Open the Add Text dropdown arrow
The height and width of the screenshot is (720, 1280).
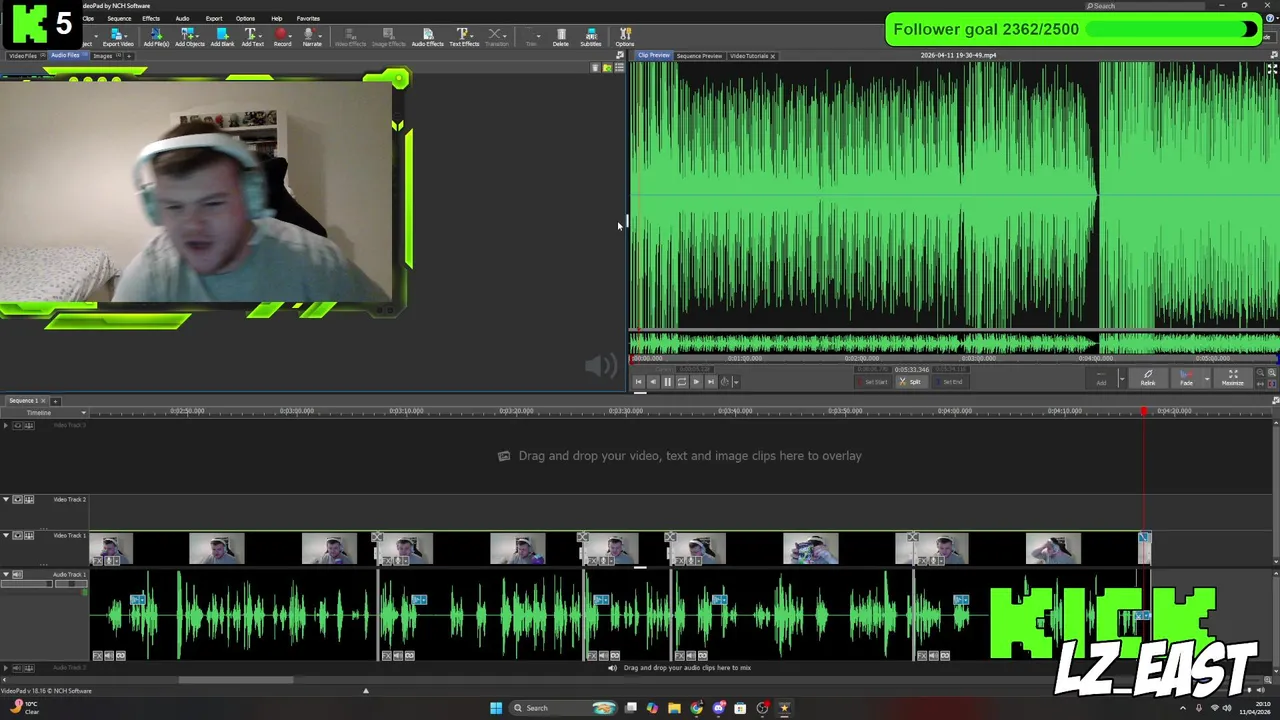(261, 36)
